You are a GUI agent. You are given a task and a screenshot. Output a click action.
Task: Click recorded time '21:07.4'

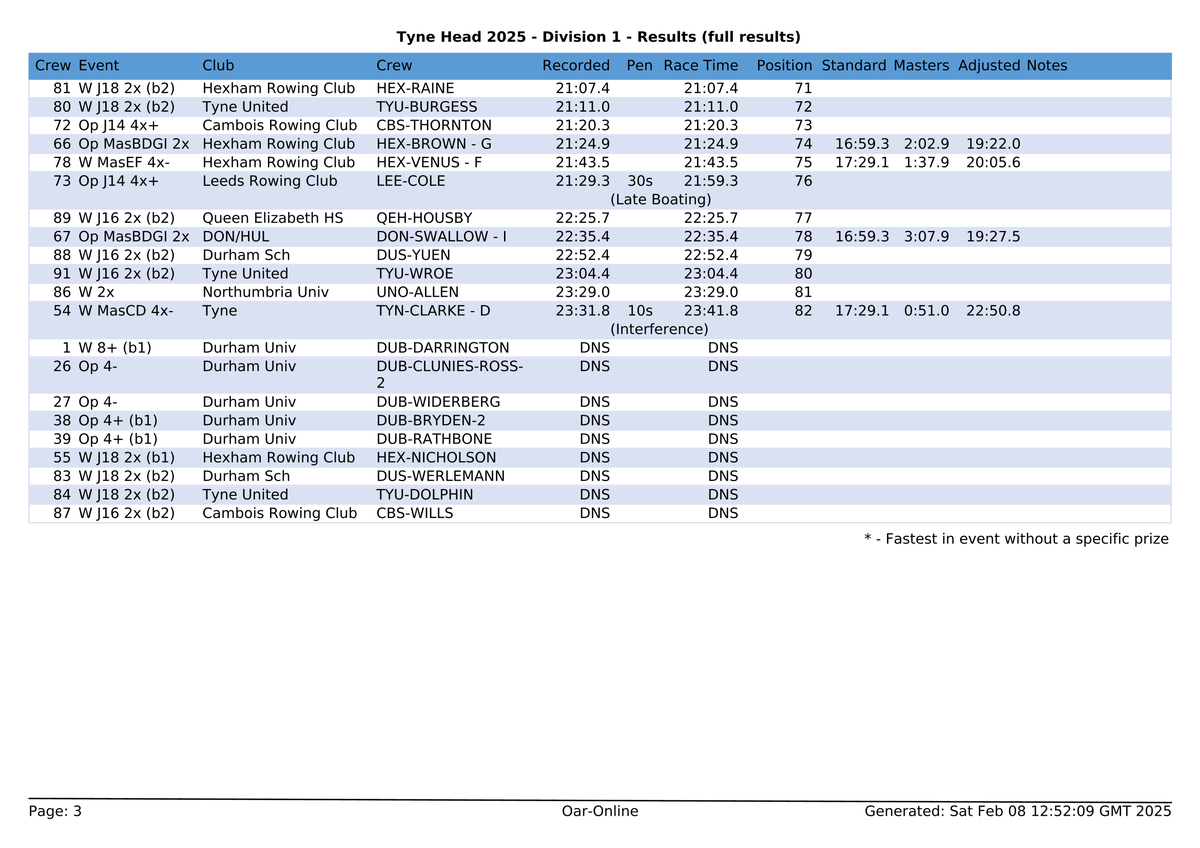(x=583, y=88)
